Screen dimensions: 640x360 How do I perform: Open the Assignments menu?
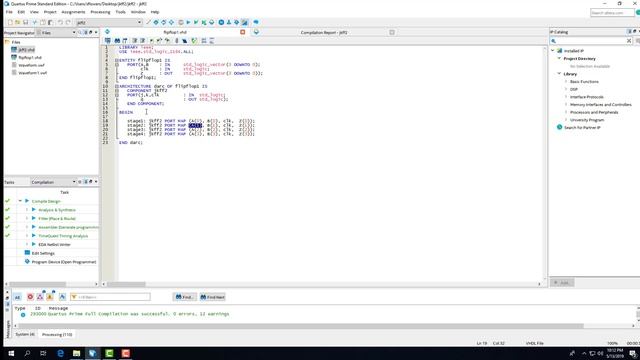[73, 12]
